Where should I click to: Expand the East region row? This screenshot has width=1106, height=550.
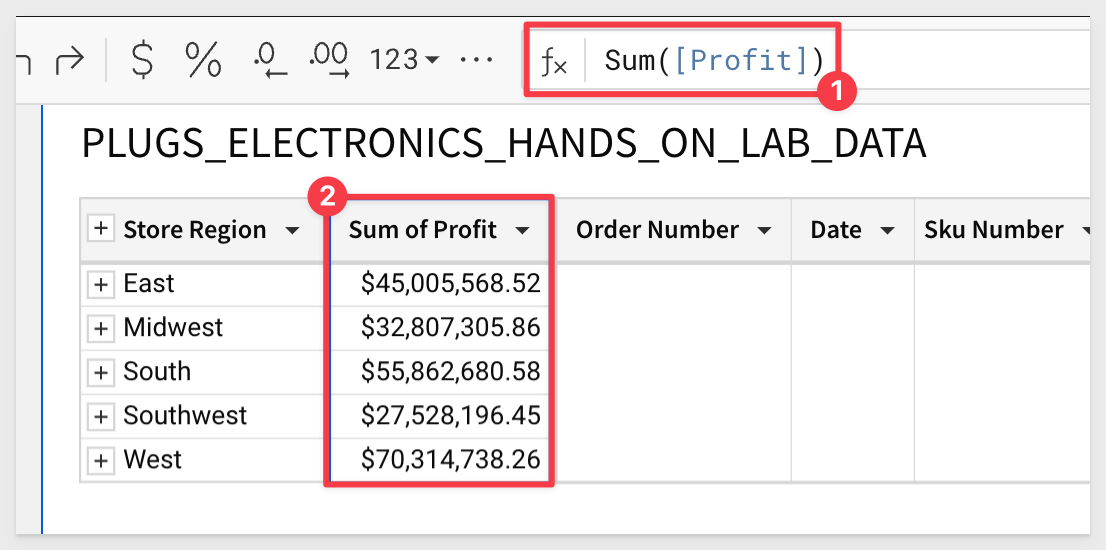[101, 284]
